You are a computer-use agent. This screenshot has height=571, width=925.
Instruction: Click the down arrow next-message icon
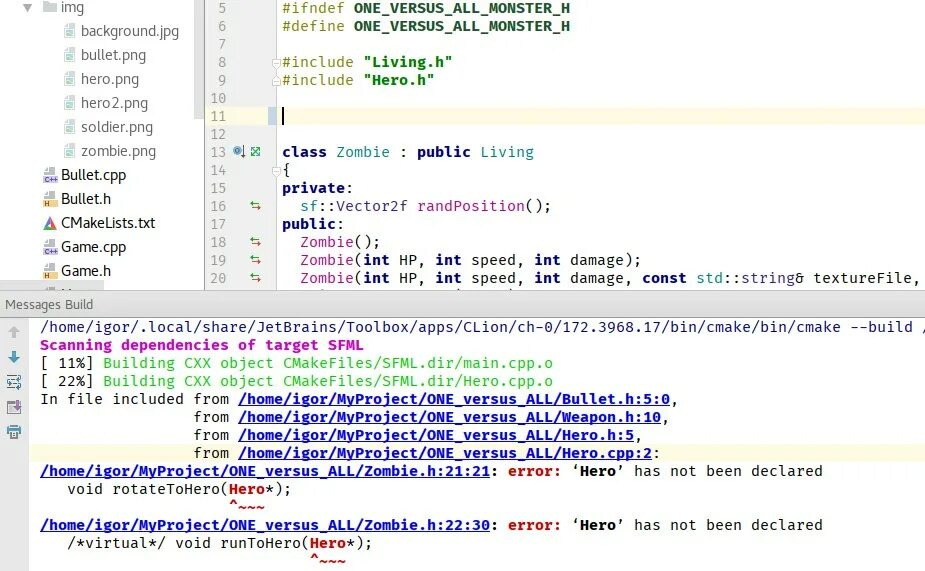14,357
